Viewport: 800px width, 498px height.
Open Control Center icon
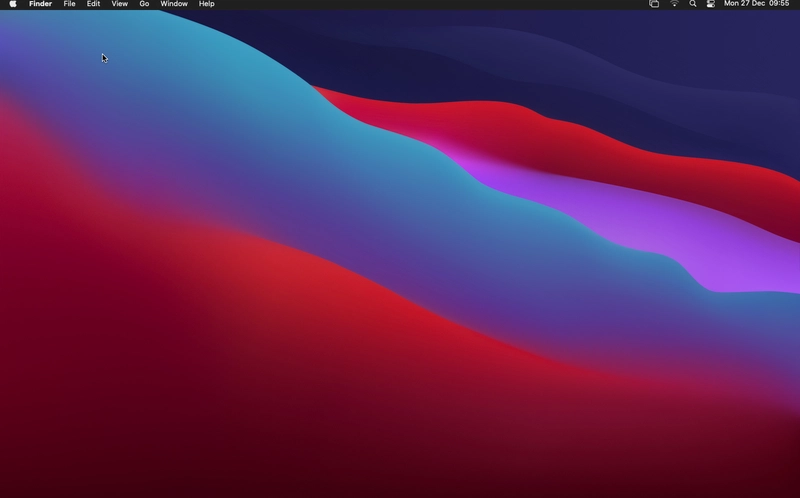point(711,4)
